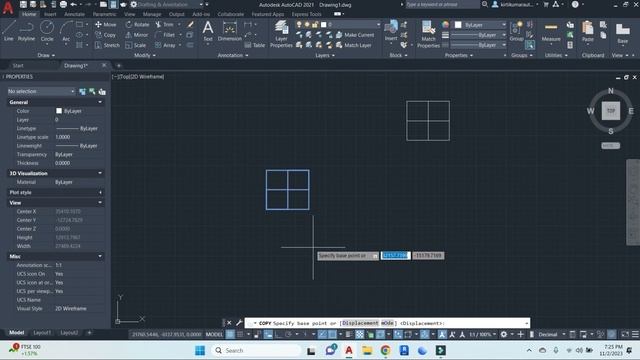Select the Line tool
This screenshot has width=640, height=360.
(9, 31)
